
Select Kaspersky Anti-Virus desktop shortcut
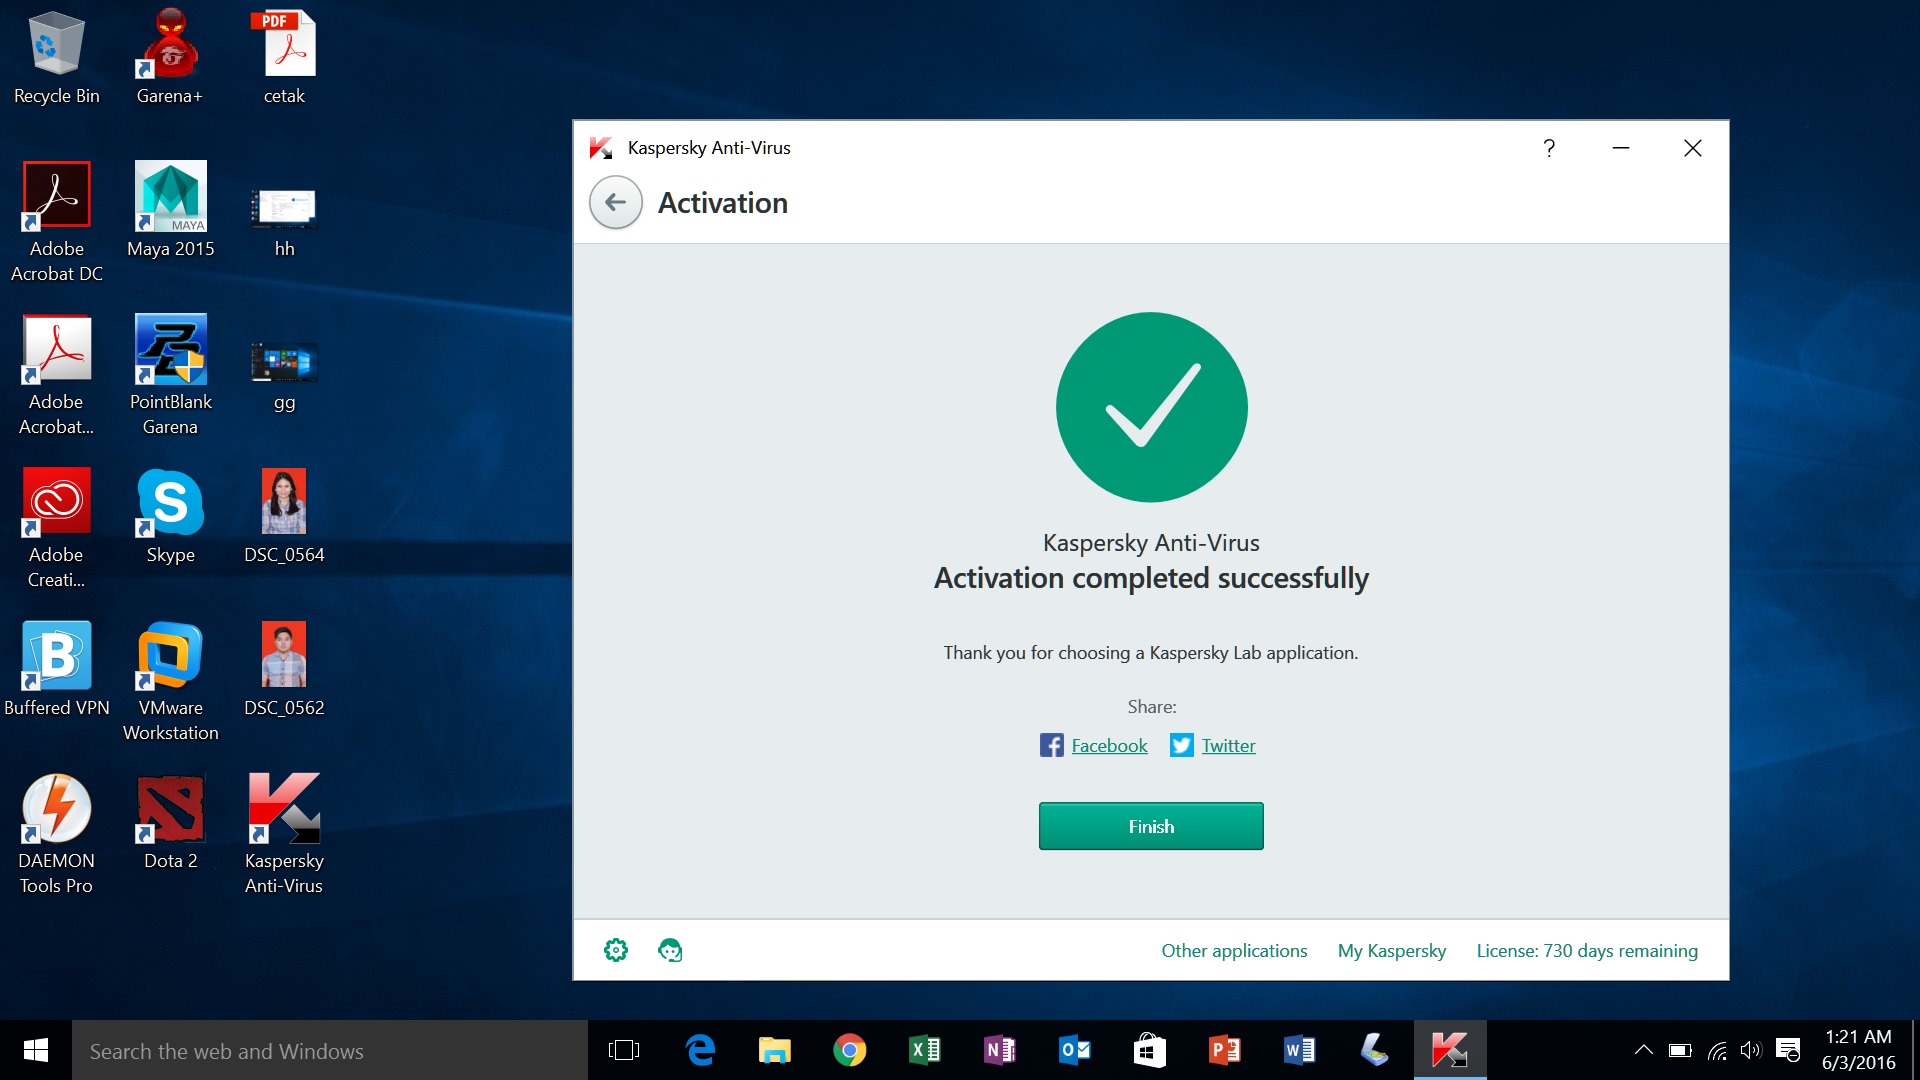pos(284,809)
